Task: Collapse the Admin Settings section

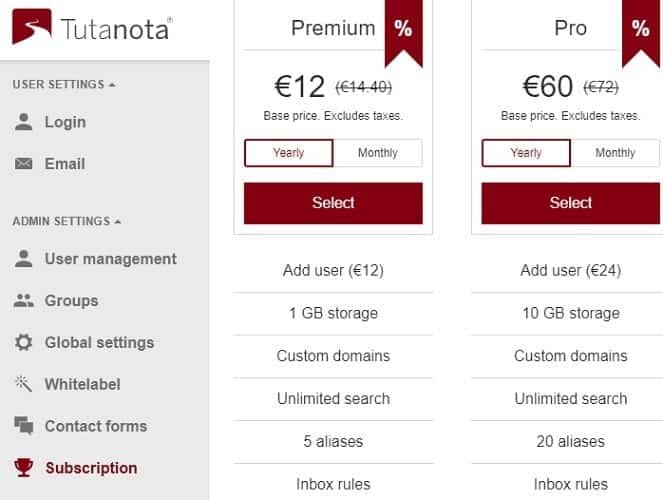Action: click(67, 221)
